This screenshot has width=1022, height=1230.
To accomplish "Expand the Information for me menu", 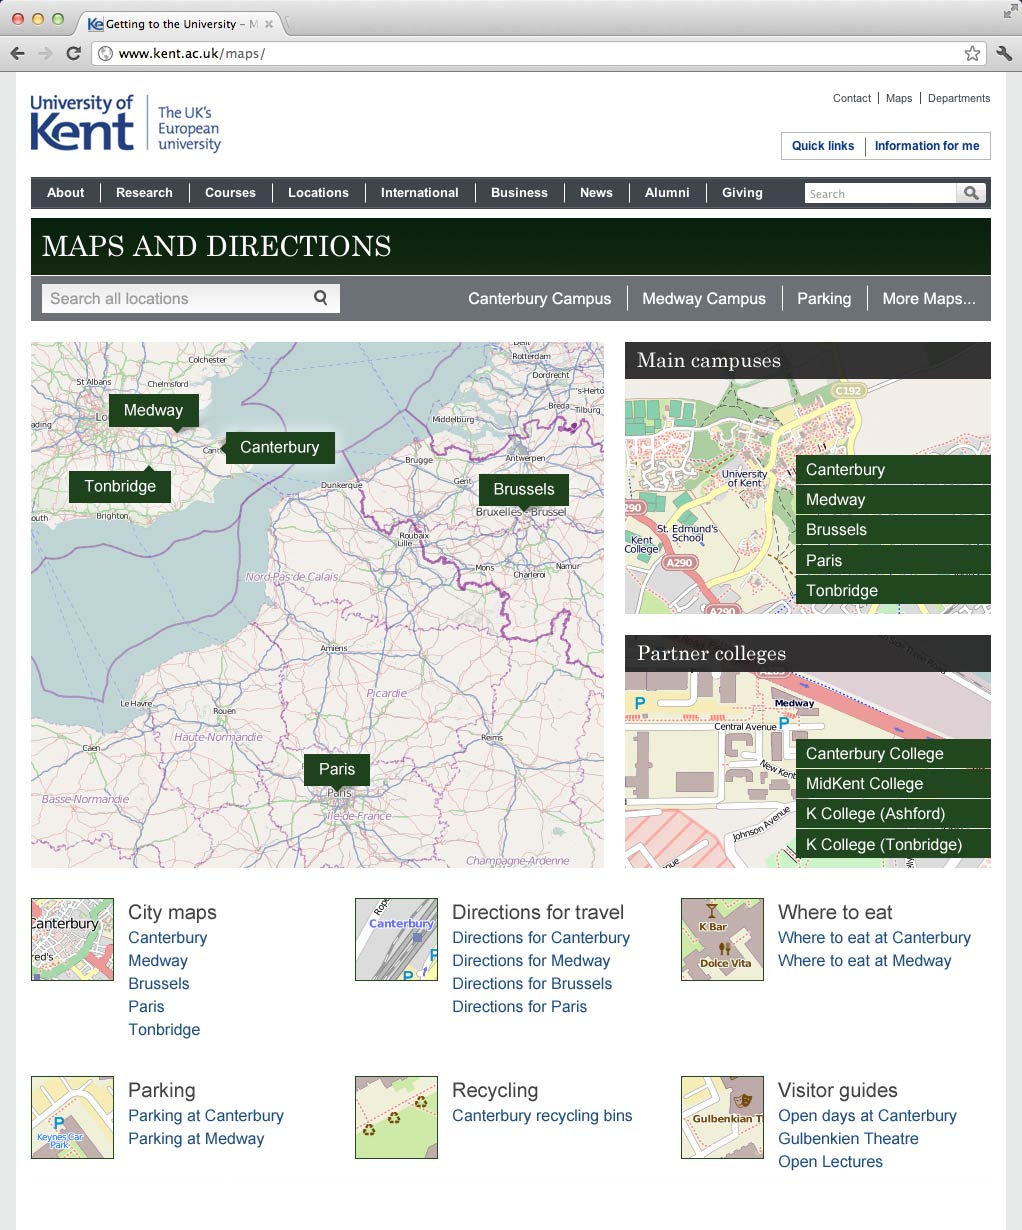I will point(927,146).
